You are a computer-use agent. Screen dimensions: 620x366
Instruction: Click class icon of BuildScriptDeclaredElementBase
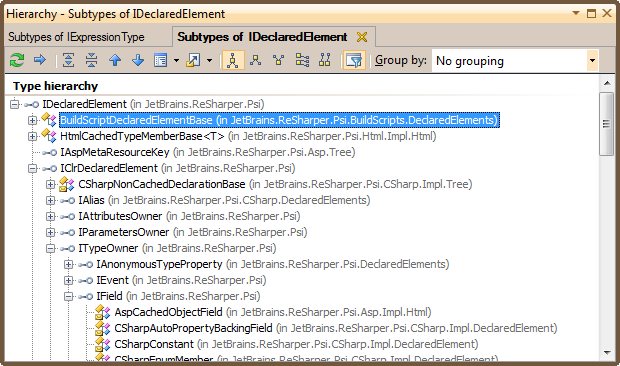click(x=49, y=119)
